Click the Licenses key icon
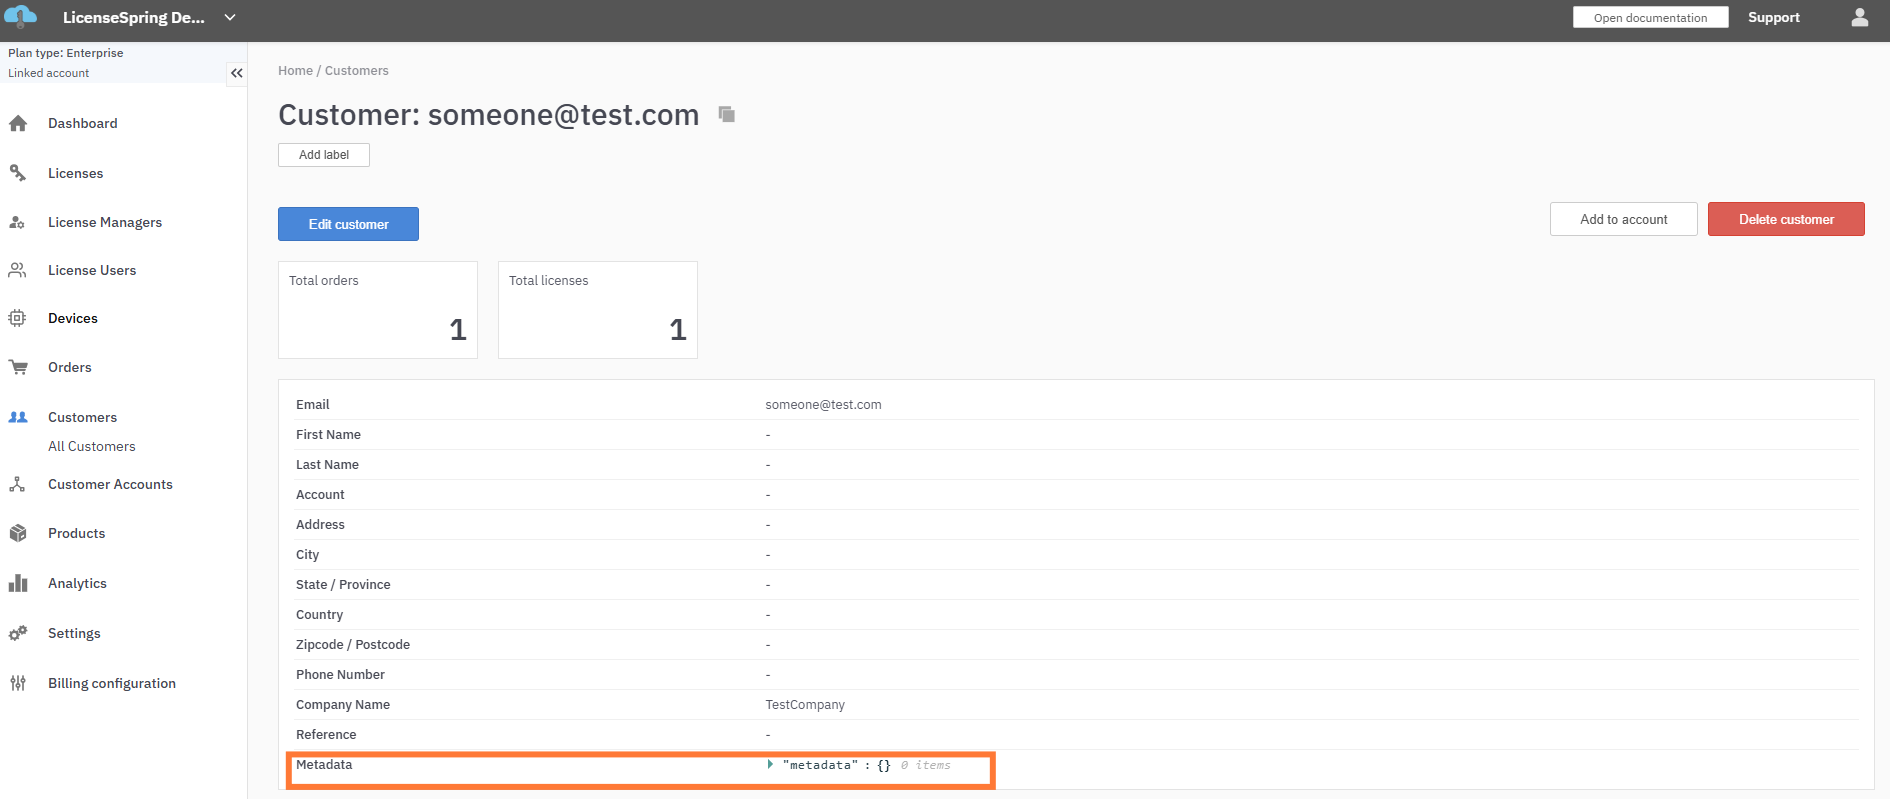Image resolution: width=1890 pixels, height=799 pixels. (x=18, y=173)
